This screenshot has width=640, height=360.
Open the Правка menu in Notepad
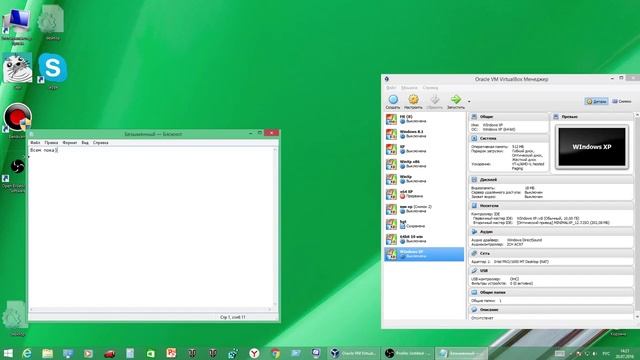[x=51, y=143]
